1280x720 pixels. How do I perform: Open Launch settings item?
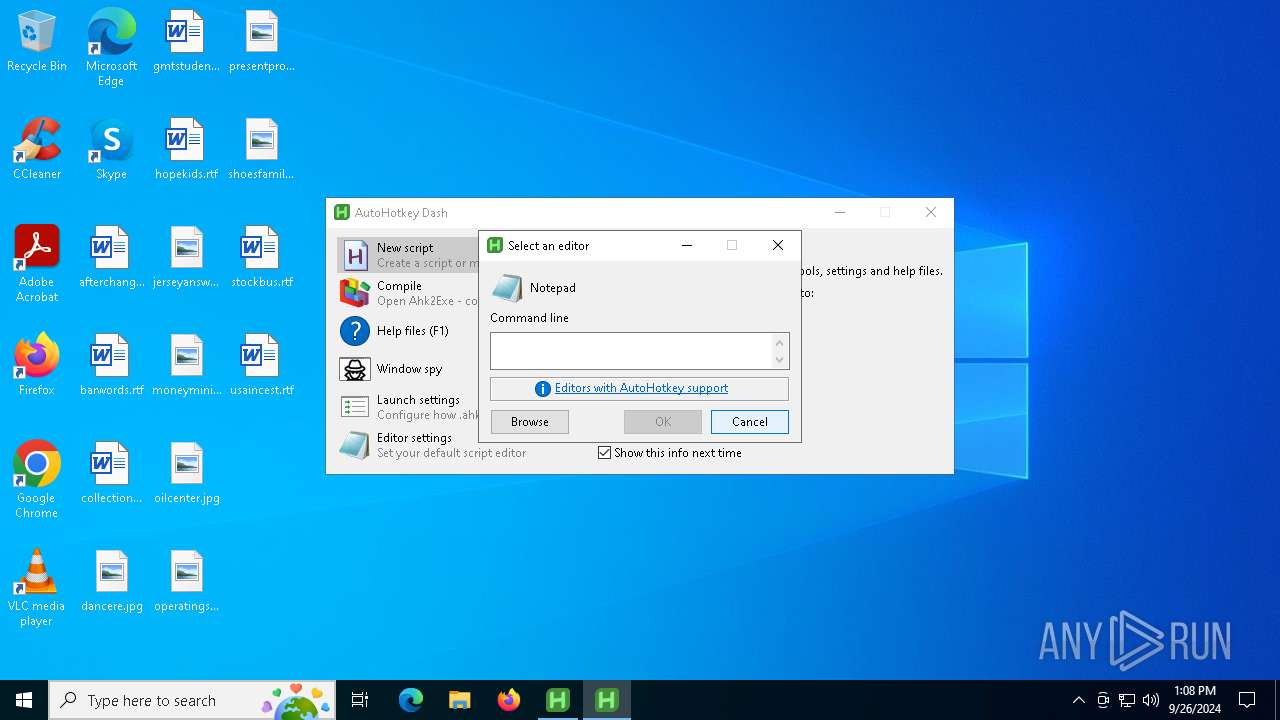[x=408, y=407]
